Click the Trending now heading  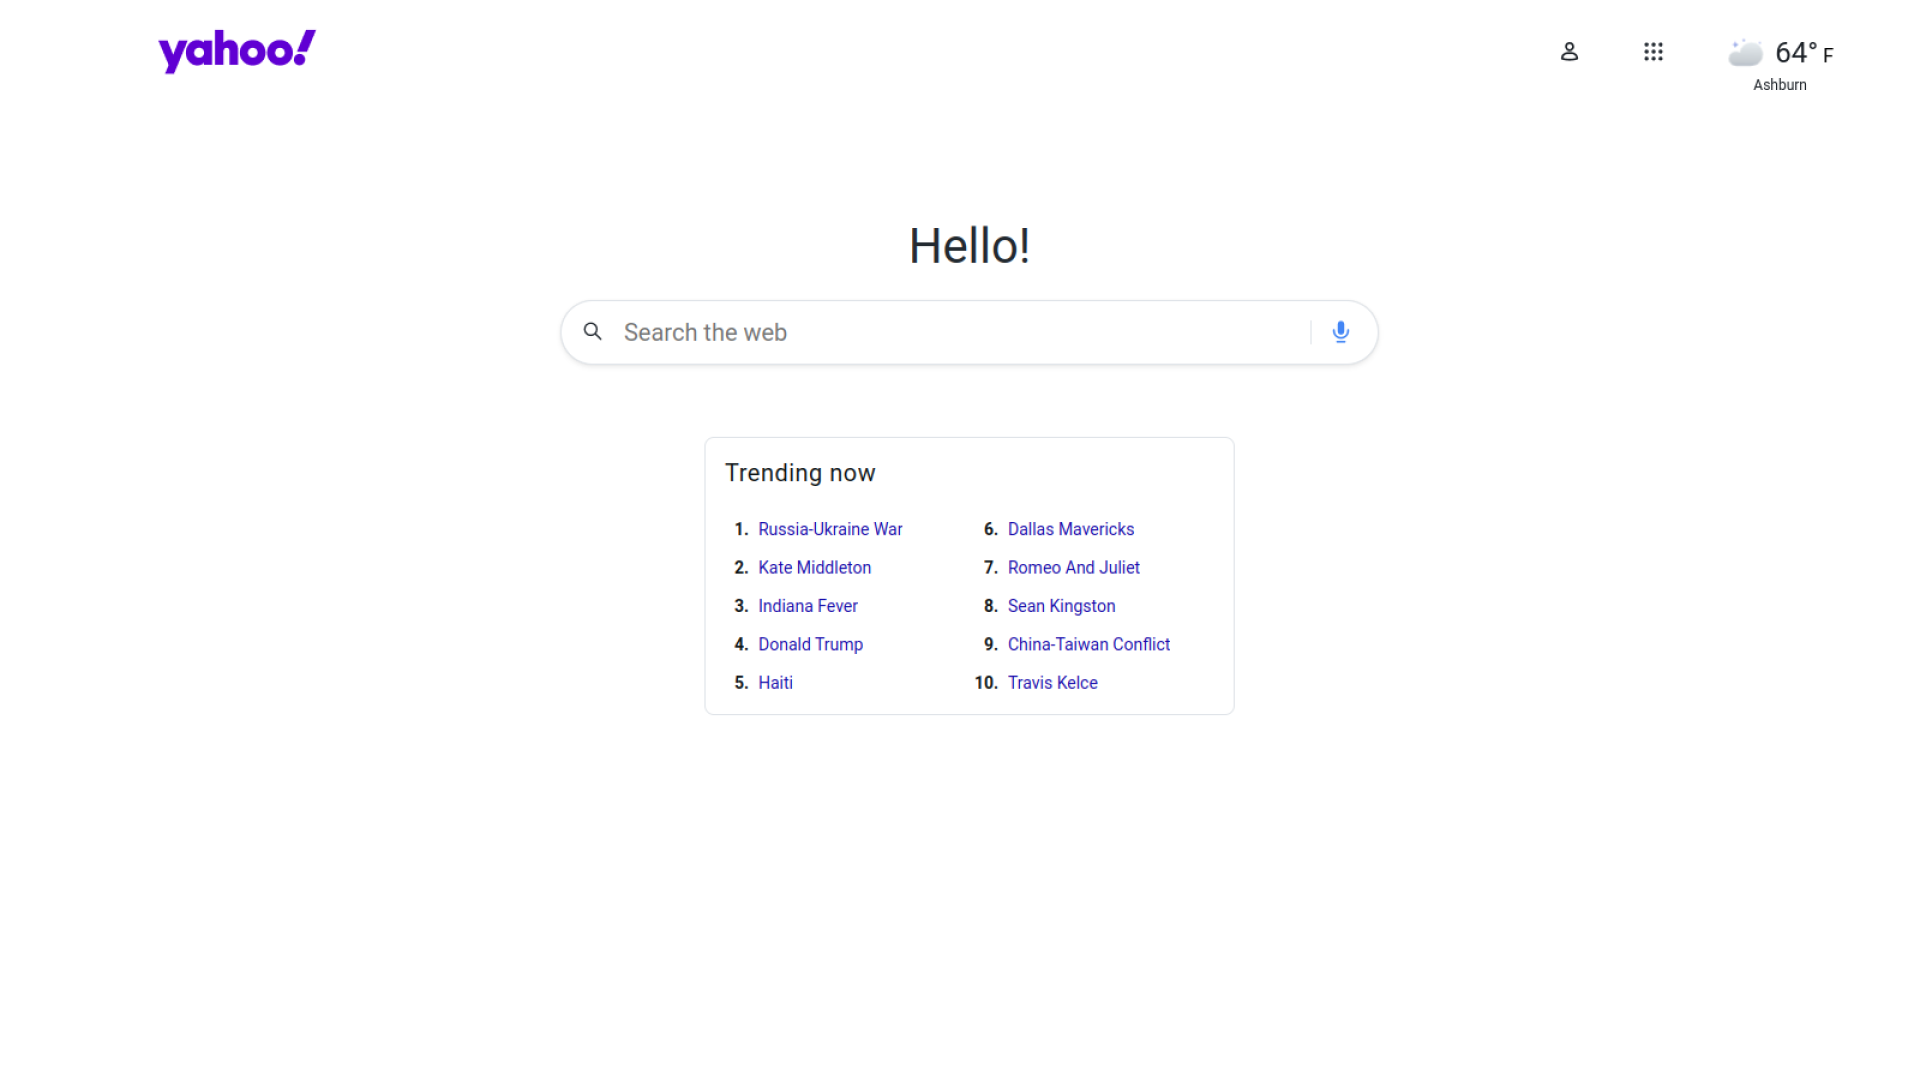[x=800, y=473]
